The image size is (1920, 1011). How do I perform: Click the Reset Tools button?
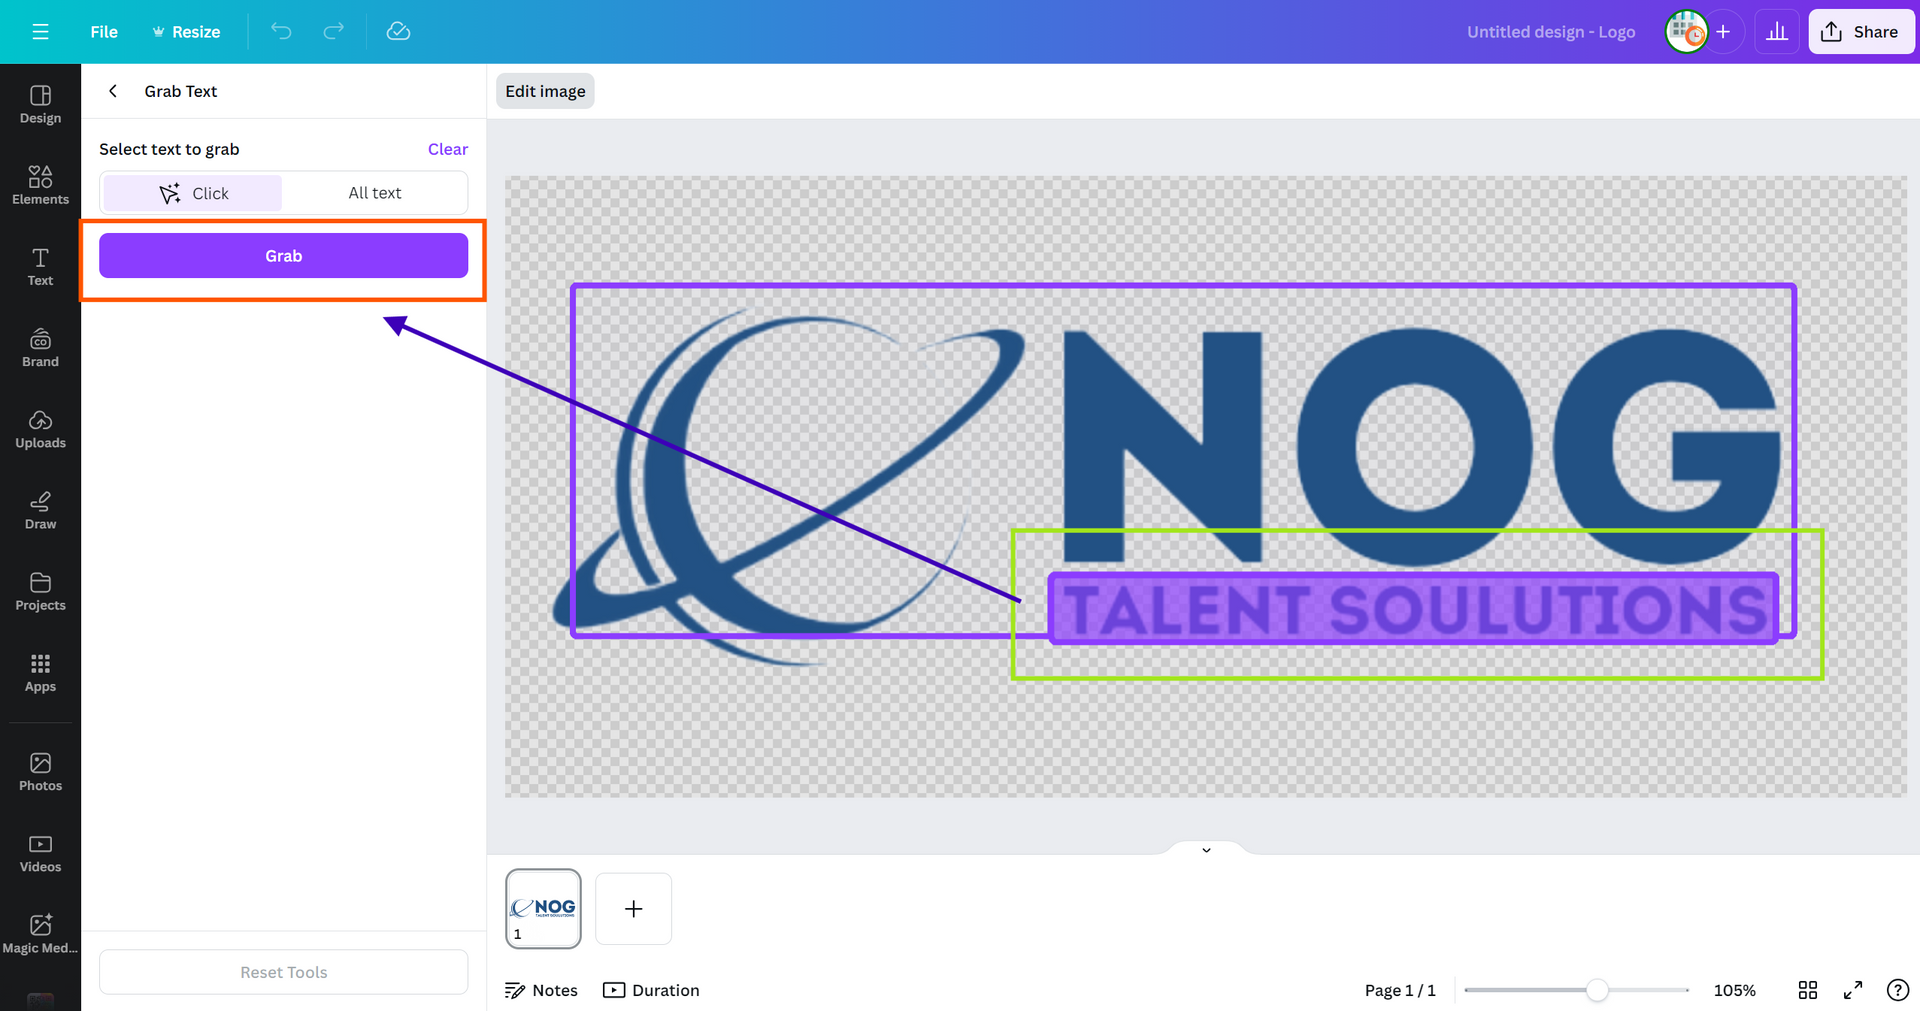coord(283,972)
